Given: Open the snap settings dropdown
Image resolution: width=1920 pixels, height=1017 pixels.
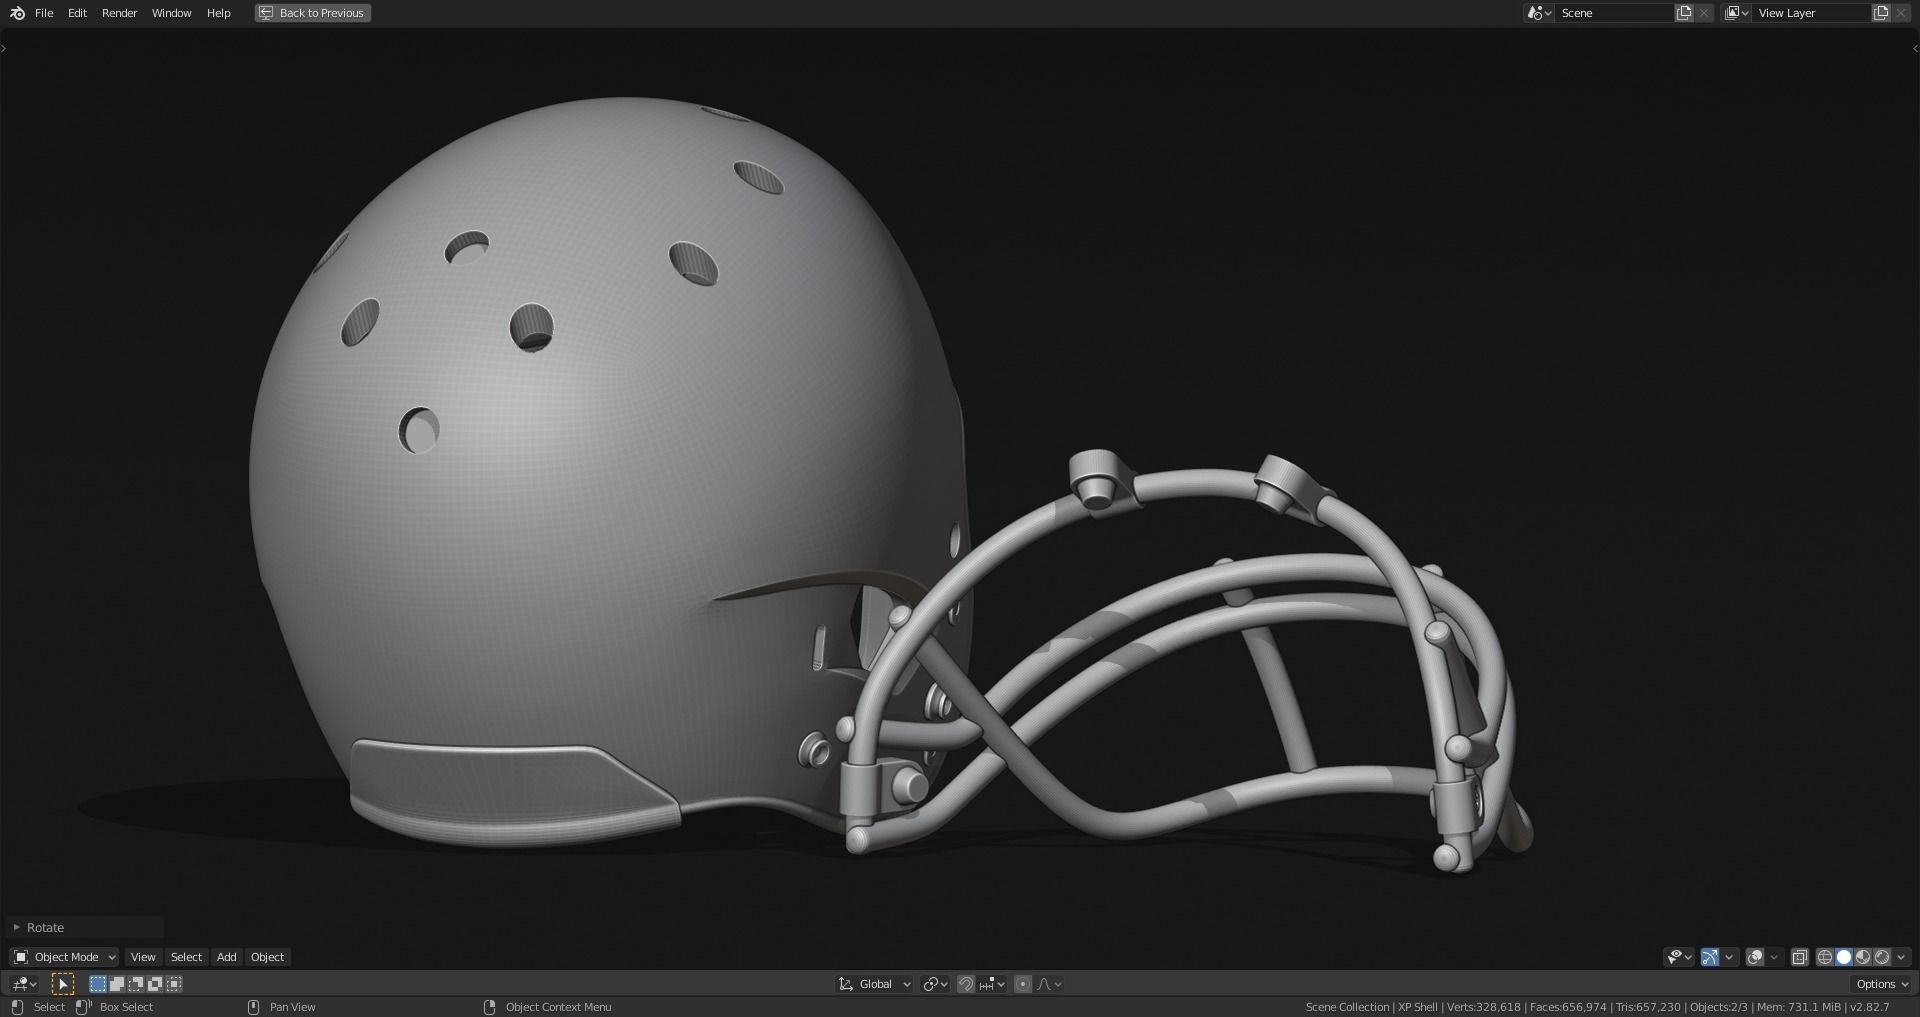Looking at the screenshot, I should (992, 984).
